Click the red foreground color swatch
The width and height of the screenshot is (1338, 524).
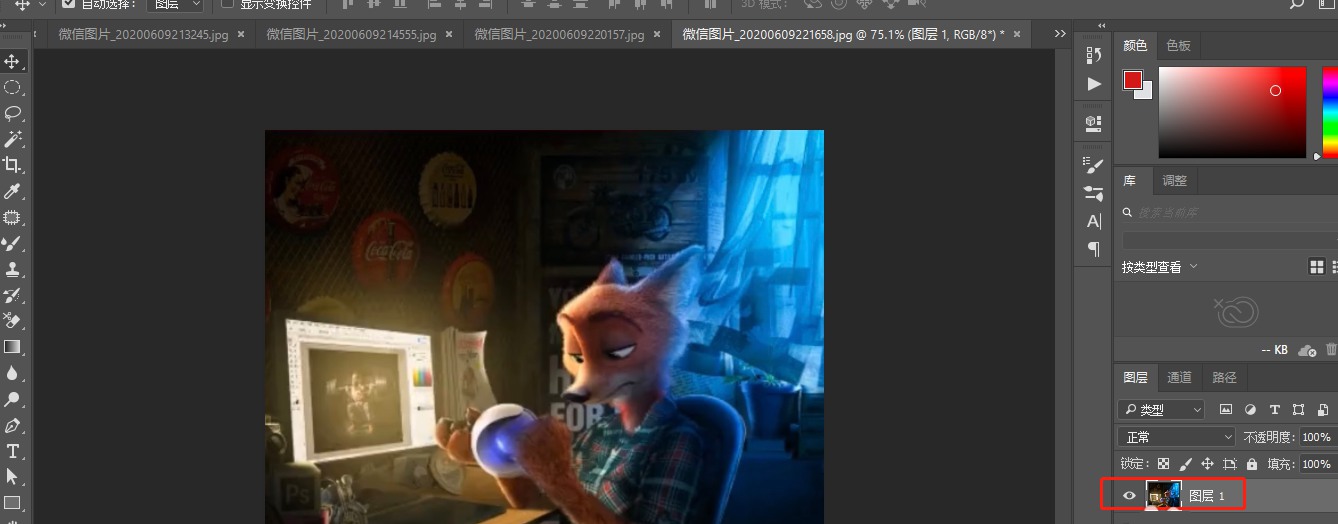click(x=1132, y=81)
